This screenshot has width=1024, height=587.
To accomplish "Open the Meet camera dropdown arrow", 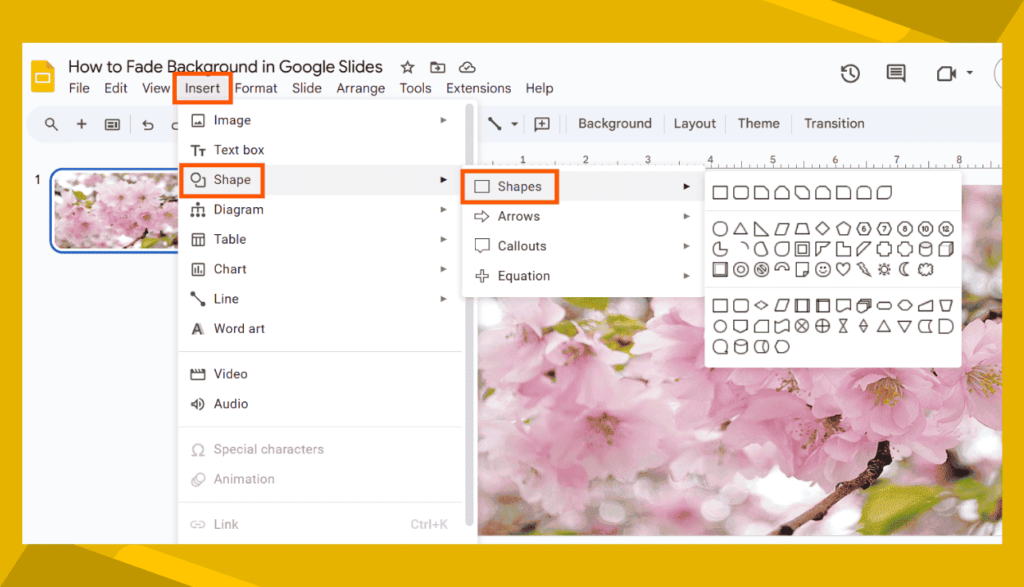I will point(970,73).
